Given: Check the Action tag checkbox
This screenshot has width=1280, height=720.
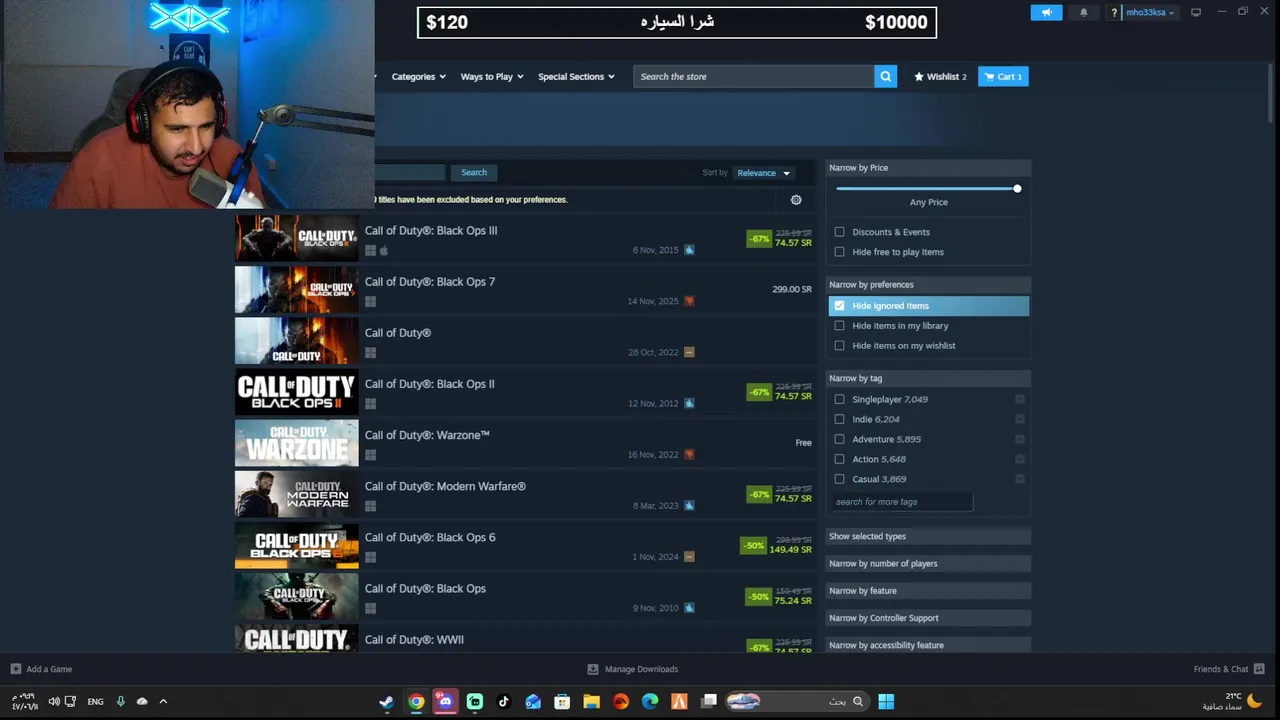Looking at the screenshot, I should (839, 459).
